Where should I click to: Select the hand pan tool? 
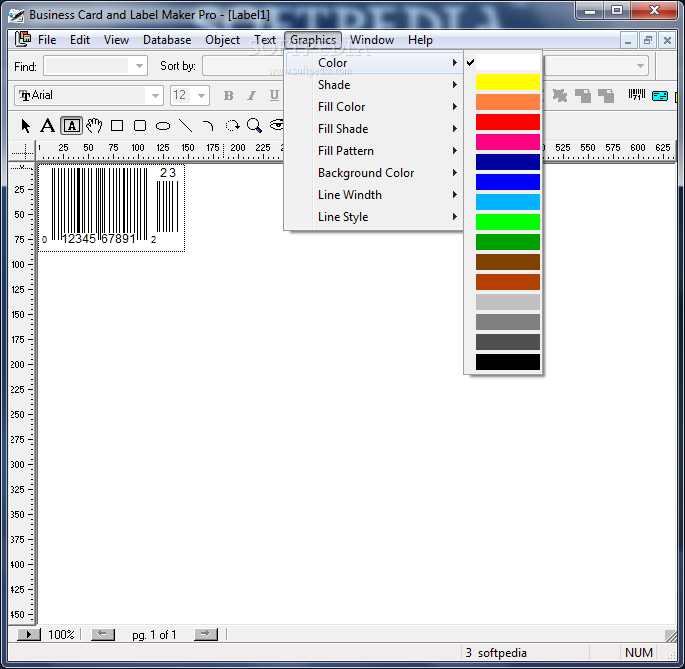coord(94,126)
